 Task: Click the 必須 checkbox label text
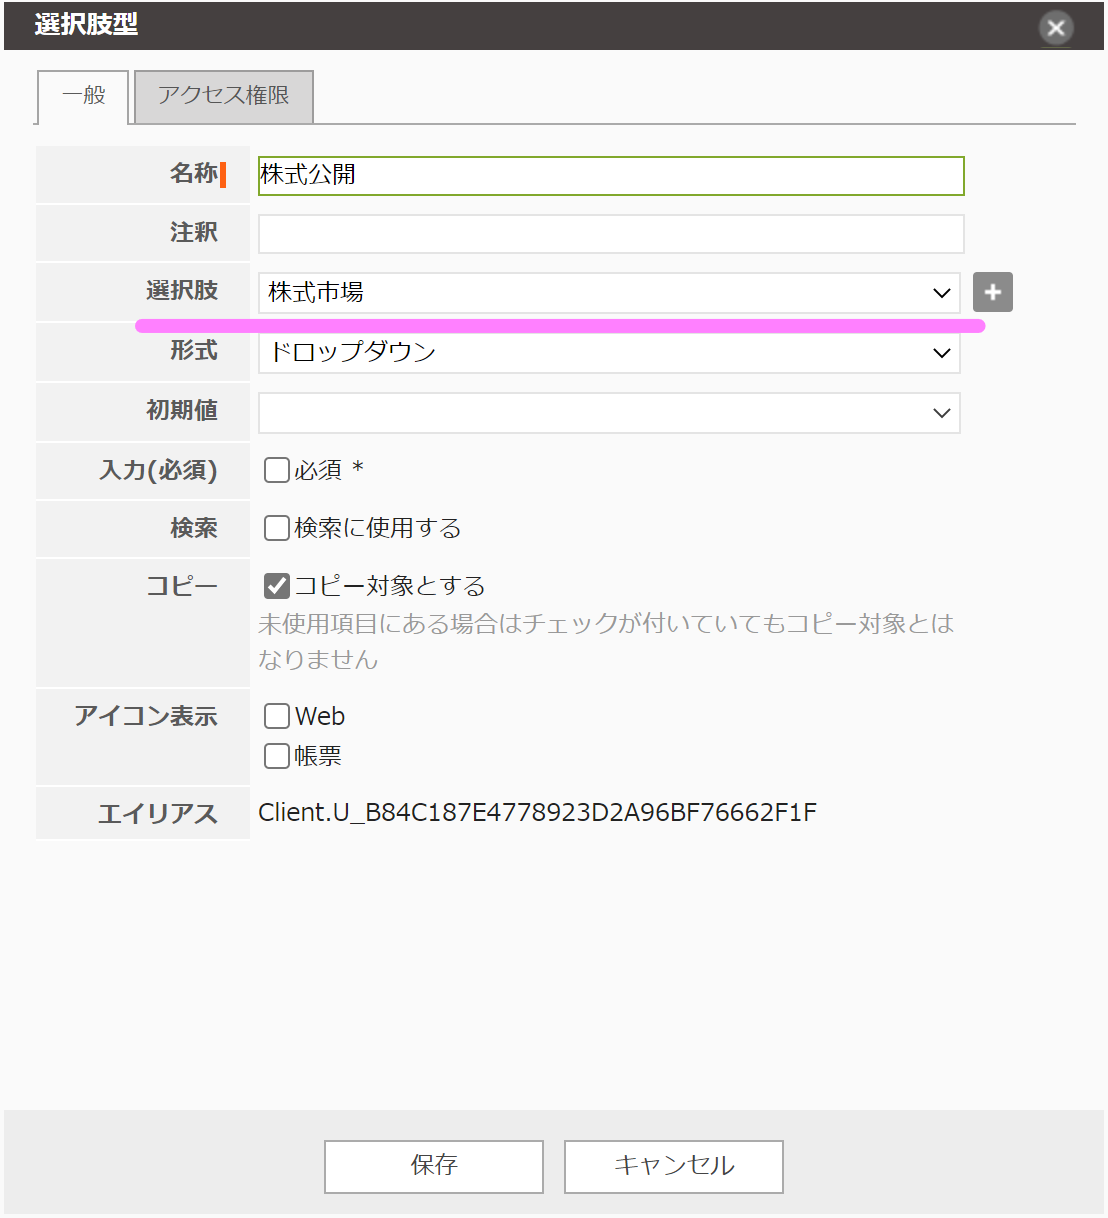pyautogui.click(x=319, y=470)
